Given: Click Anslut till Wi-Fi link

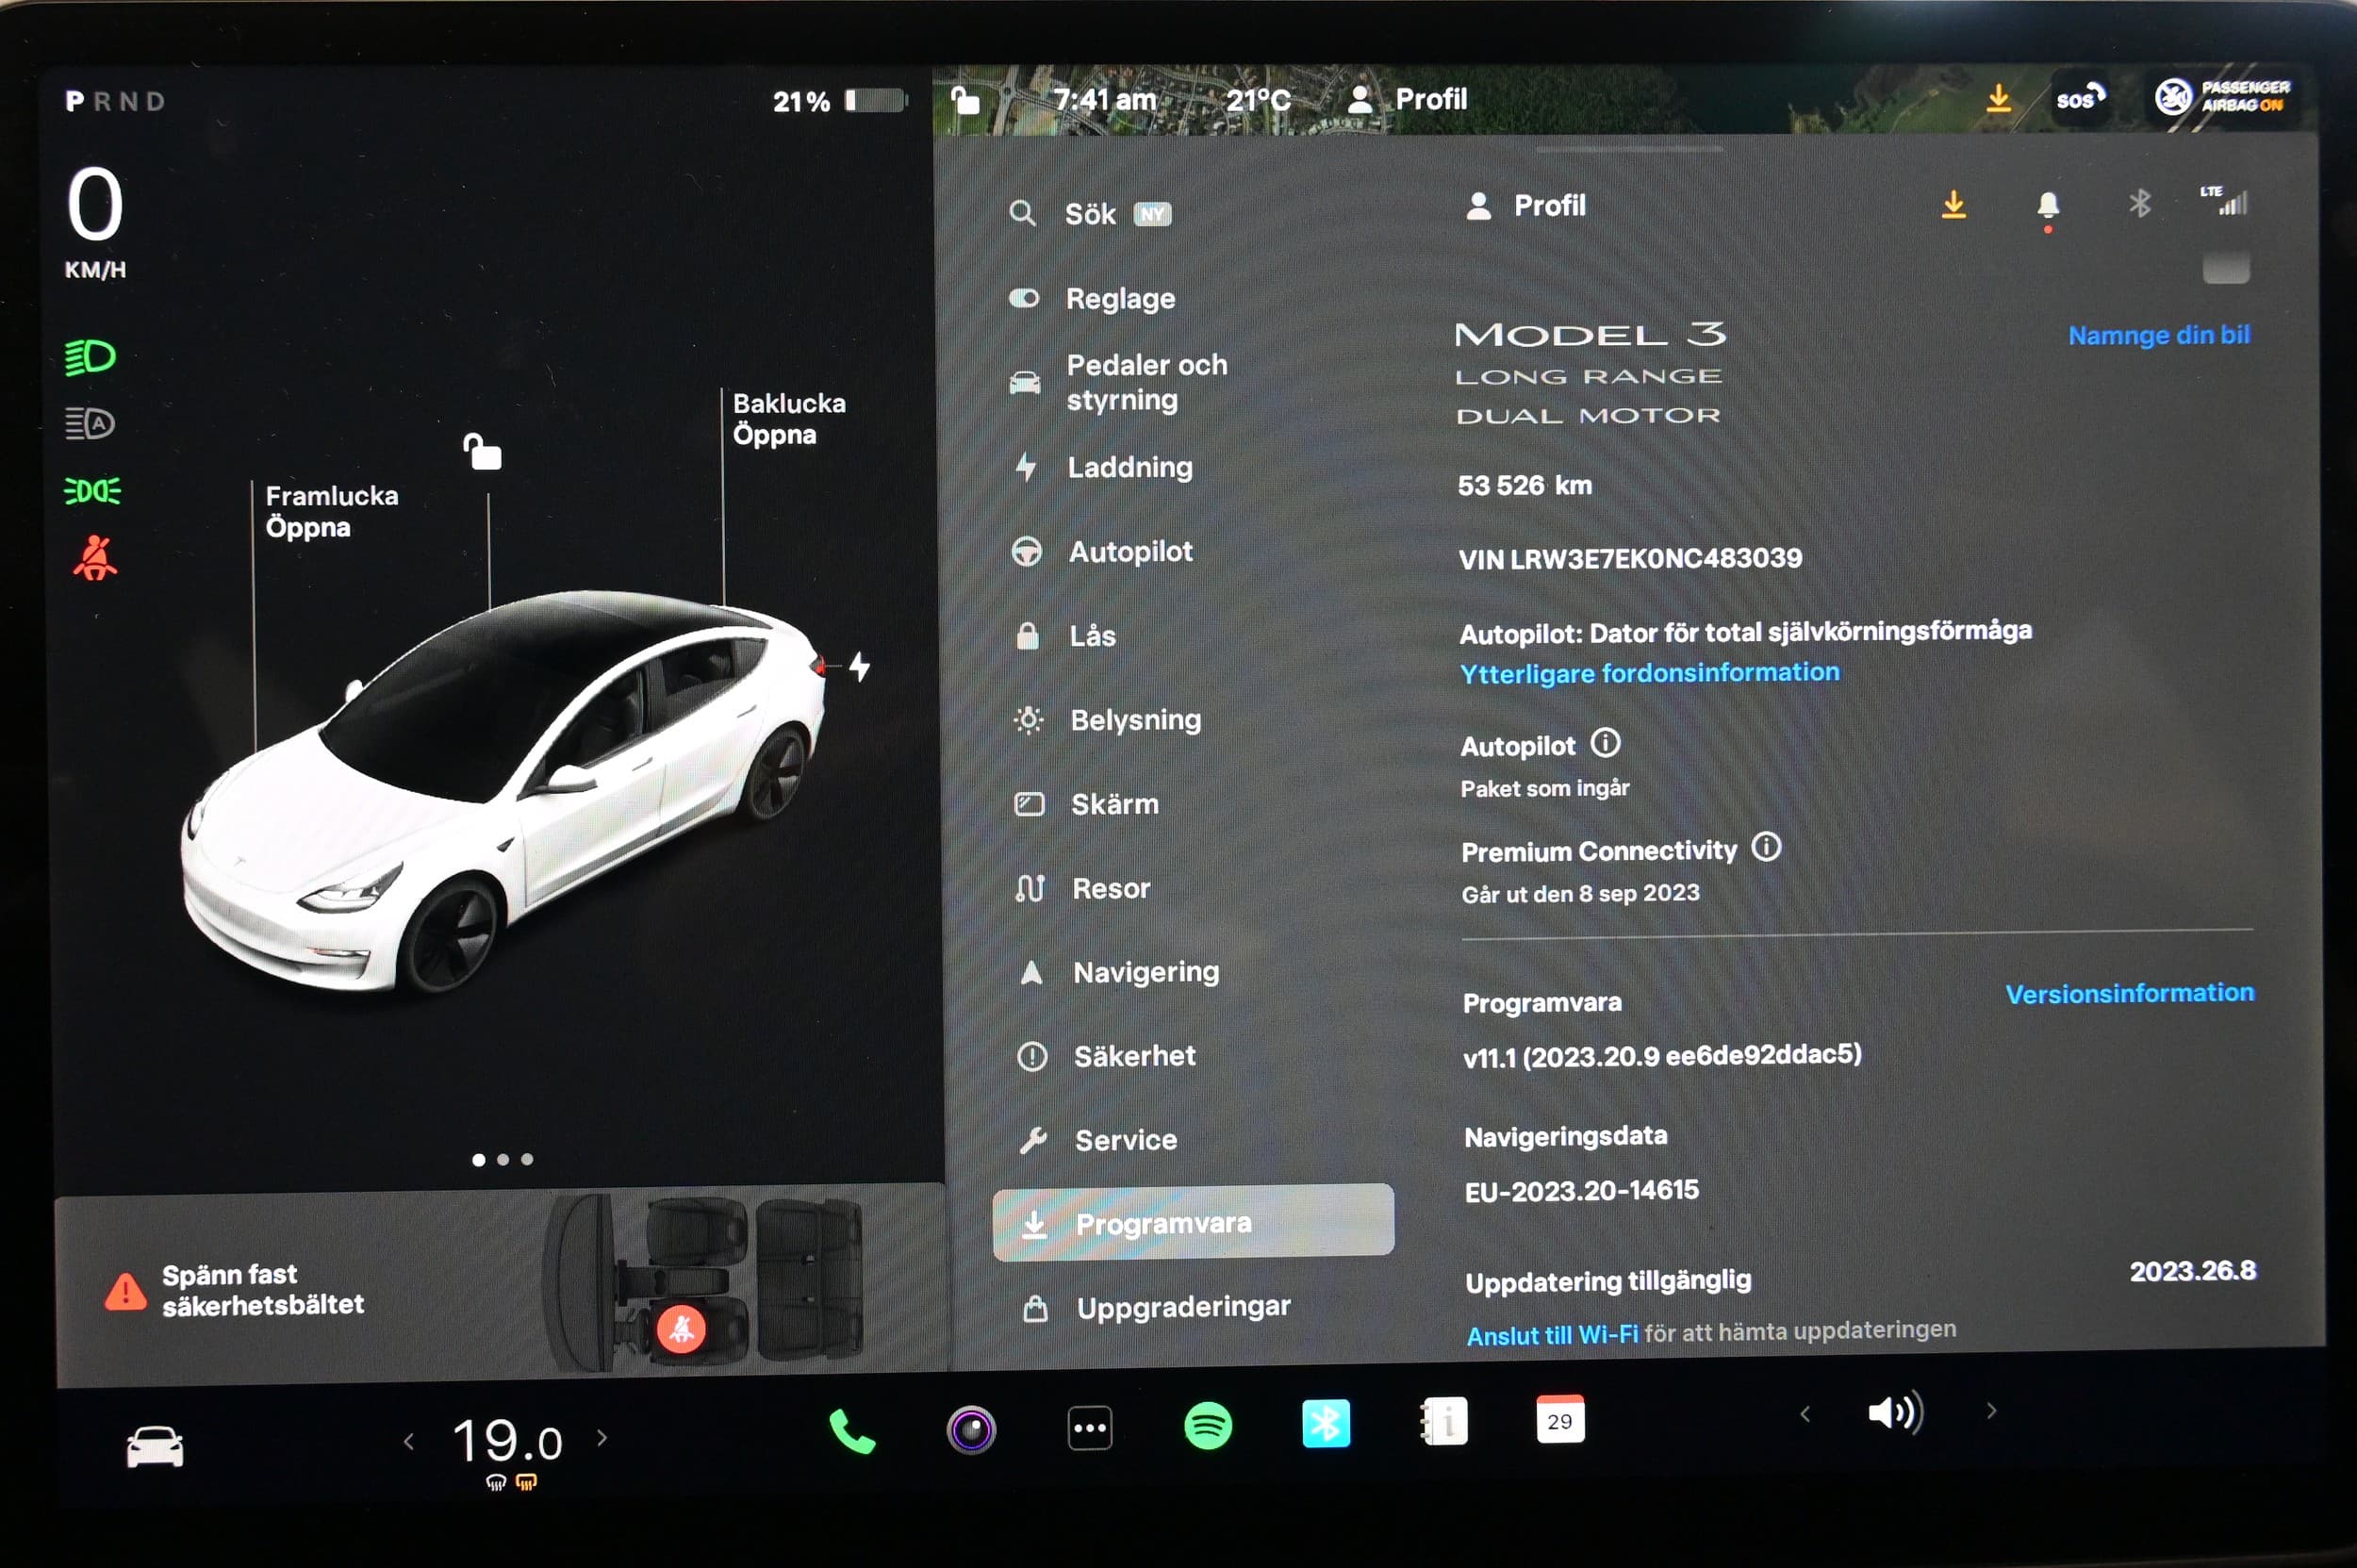Looking at the screenshot, I should pyautogui.click(x=1552, y=1335).
